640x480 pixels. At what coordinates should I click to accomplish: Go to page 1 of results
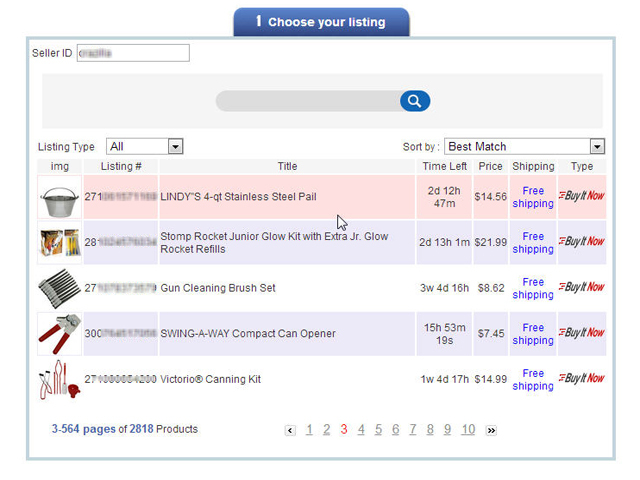point(309,429)
